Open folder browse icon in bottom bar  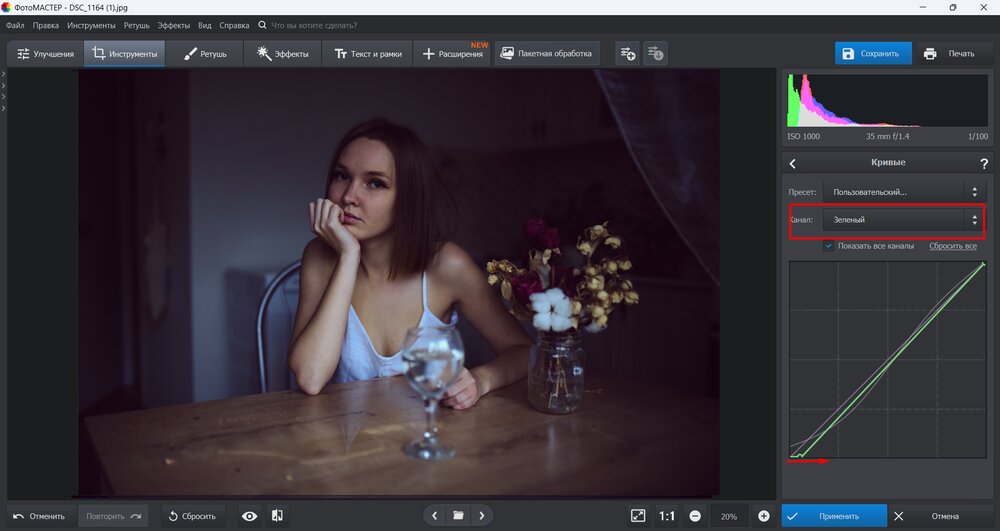[458, 516]
